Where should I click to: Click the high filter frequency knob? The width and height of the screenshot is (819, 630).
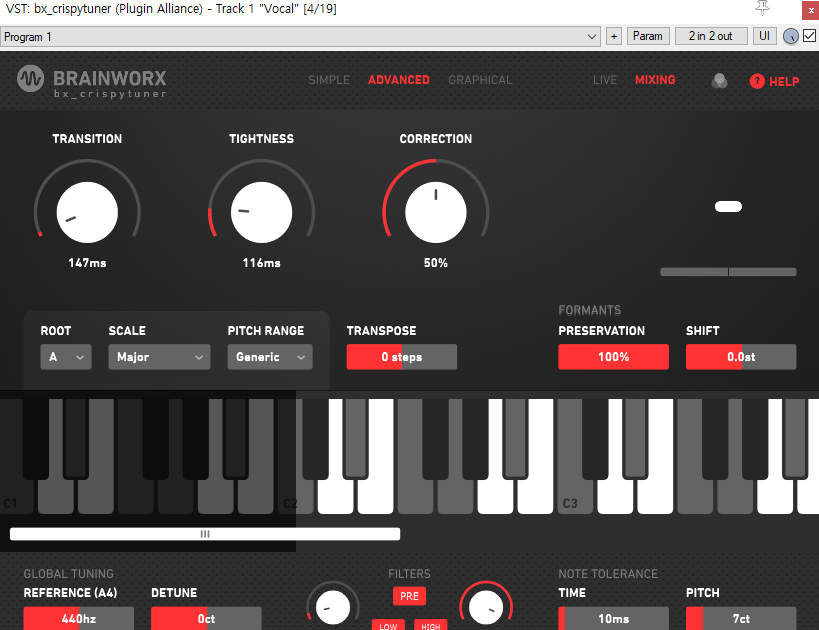point(486,608)
